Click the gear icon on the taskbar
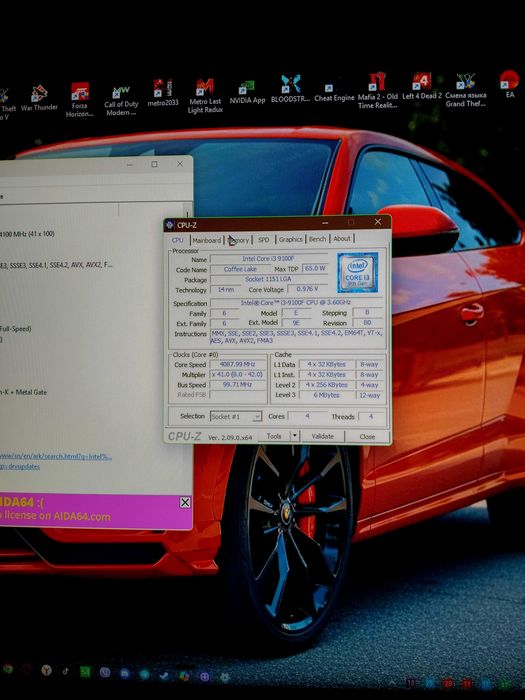 225,677
